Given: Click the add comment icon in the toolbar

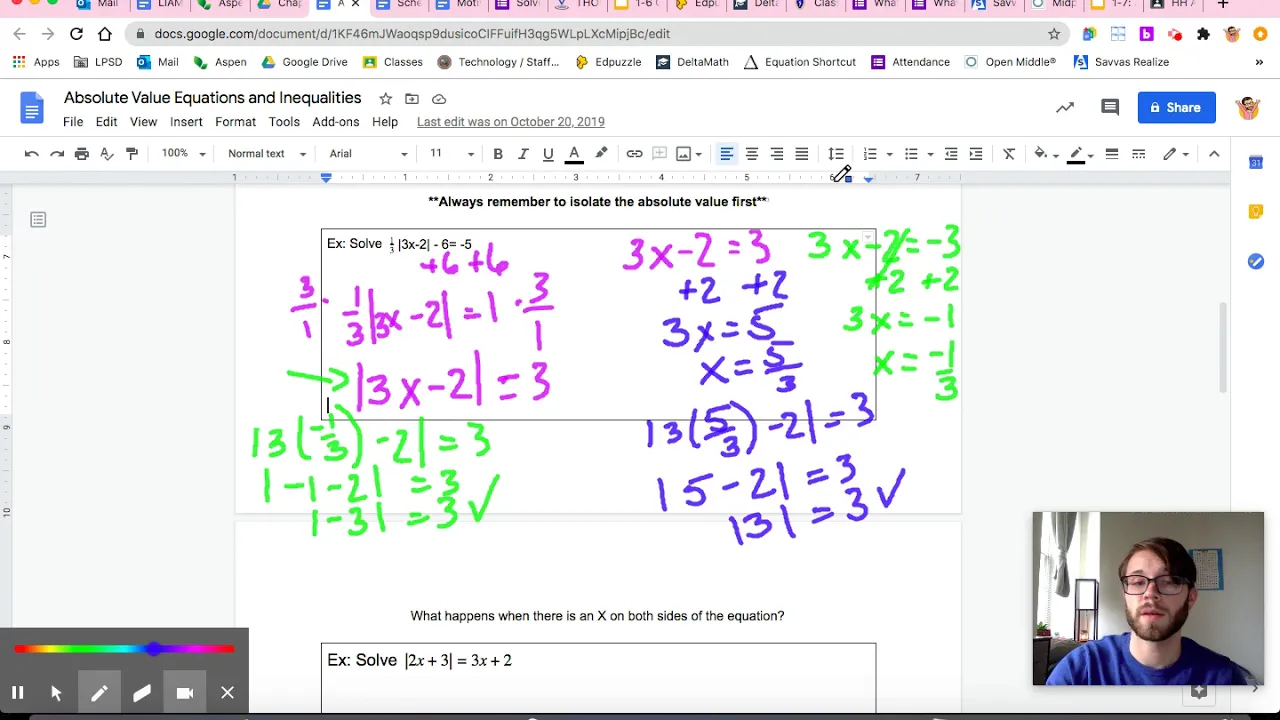Looking at the screenshot, I should coord(659,154).
